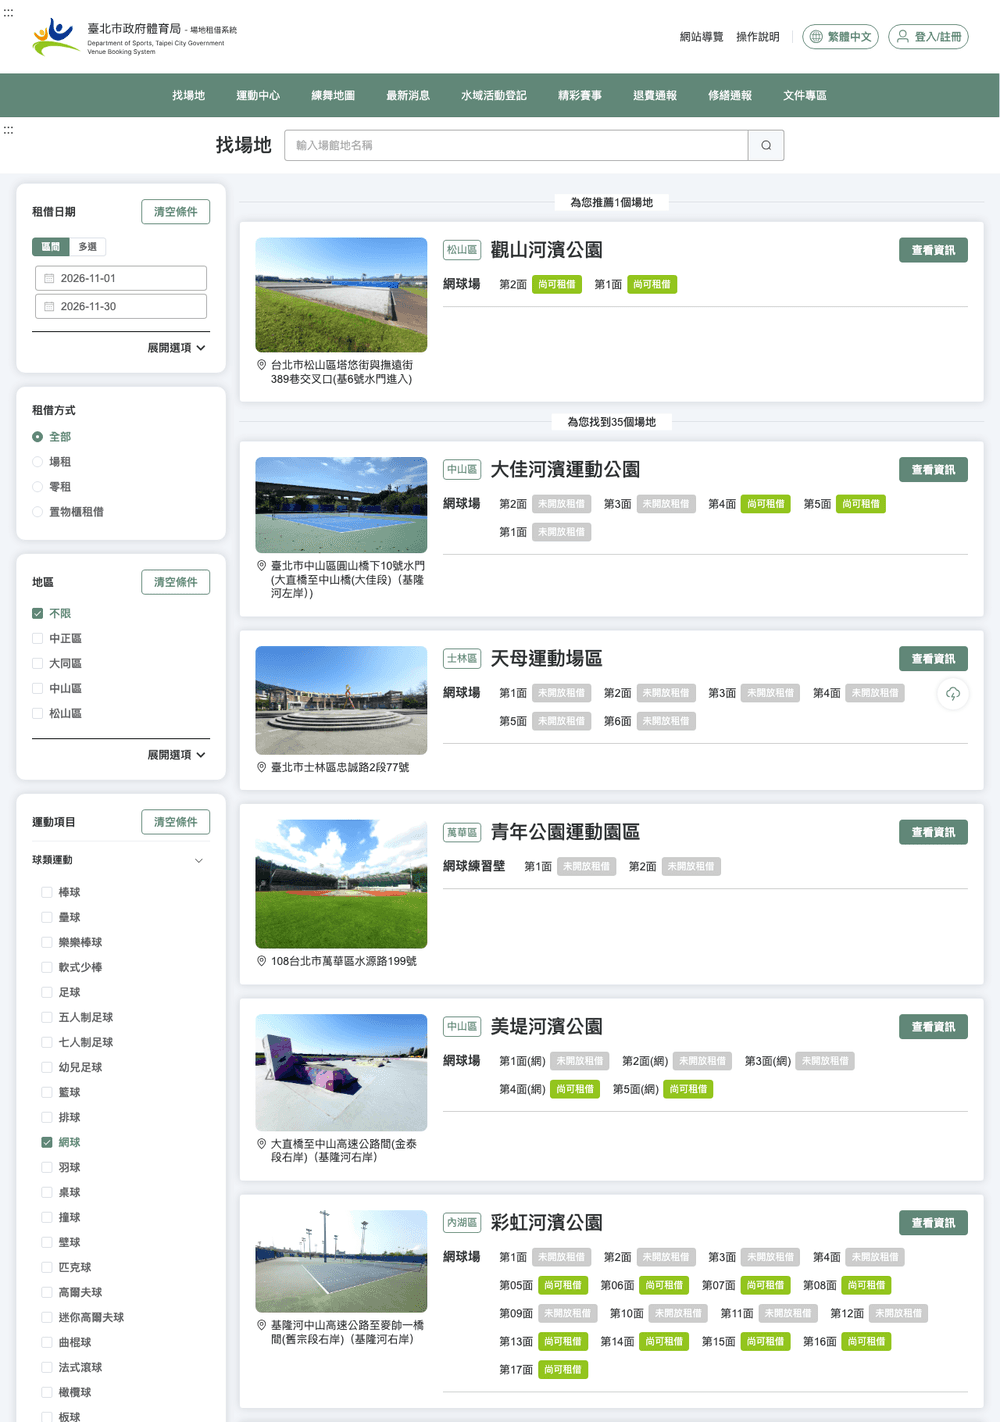
Task: Check the 羽球 sport checkbox
Action: click(x=47, y=1167)
